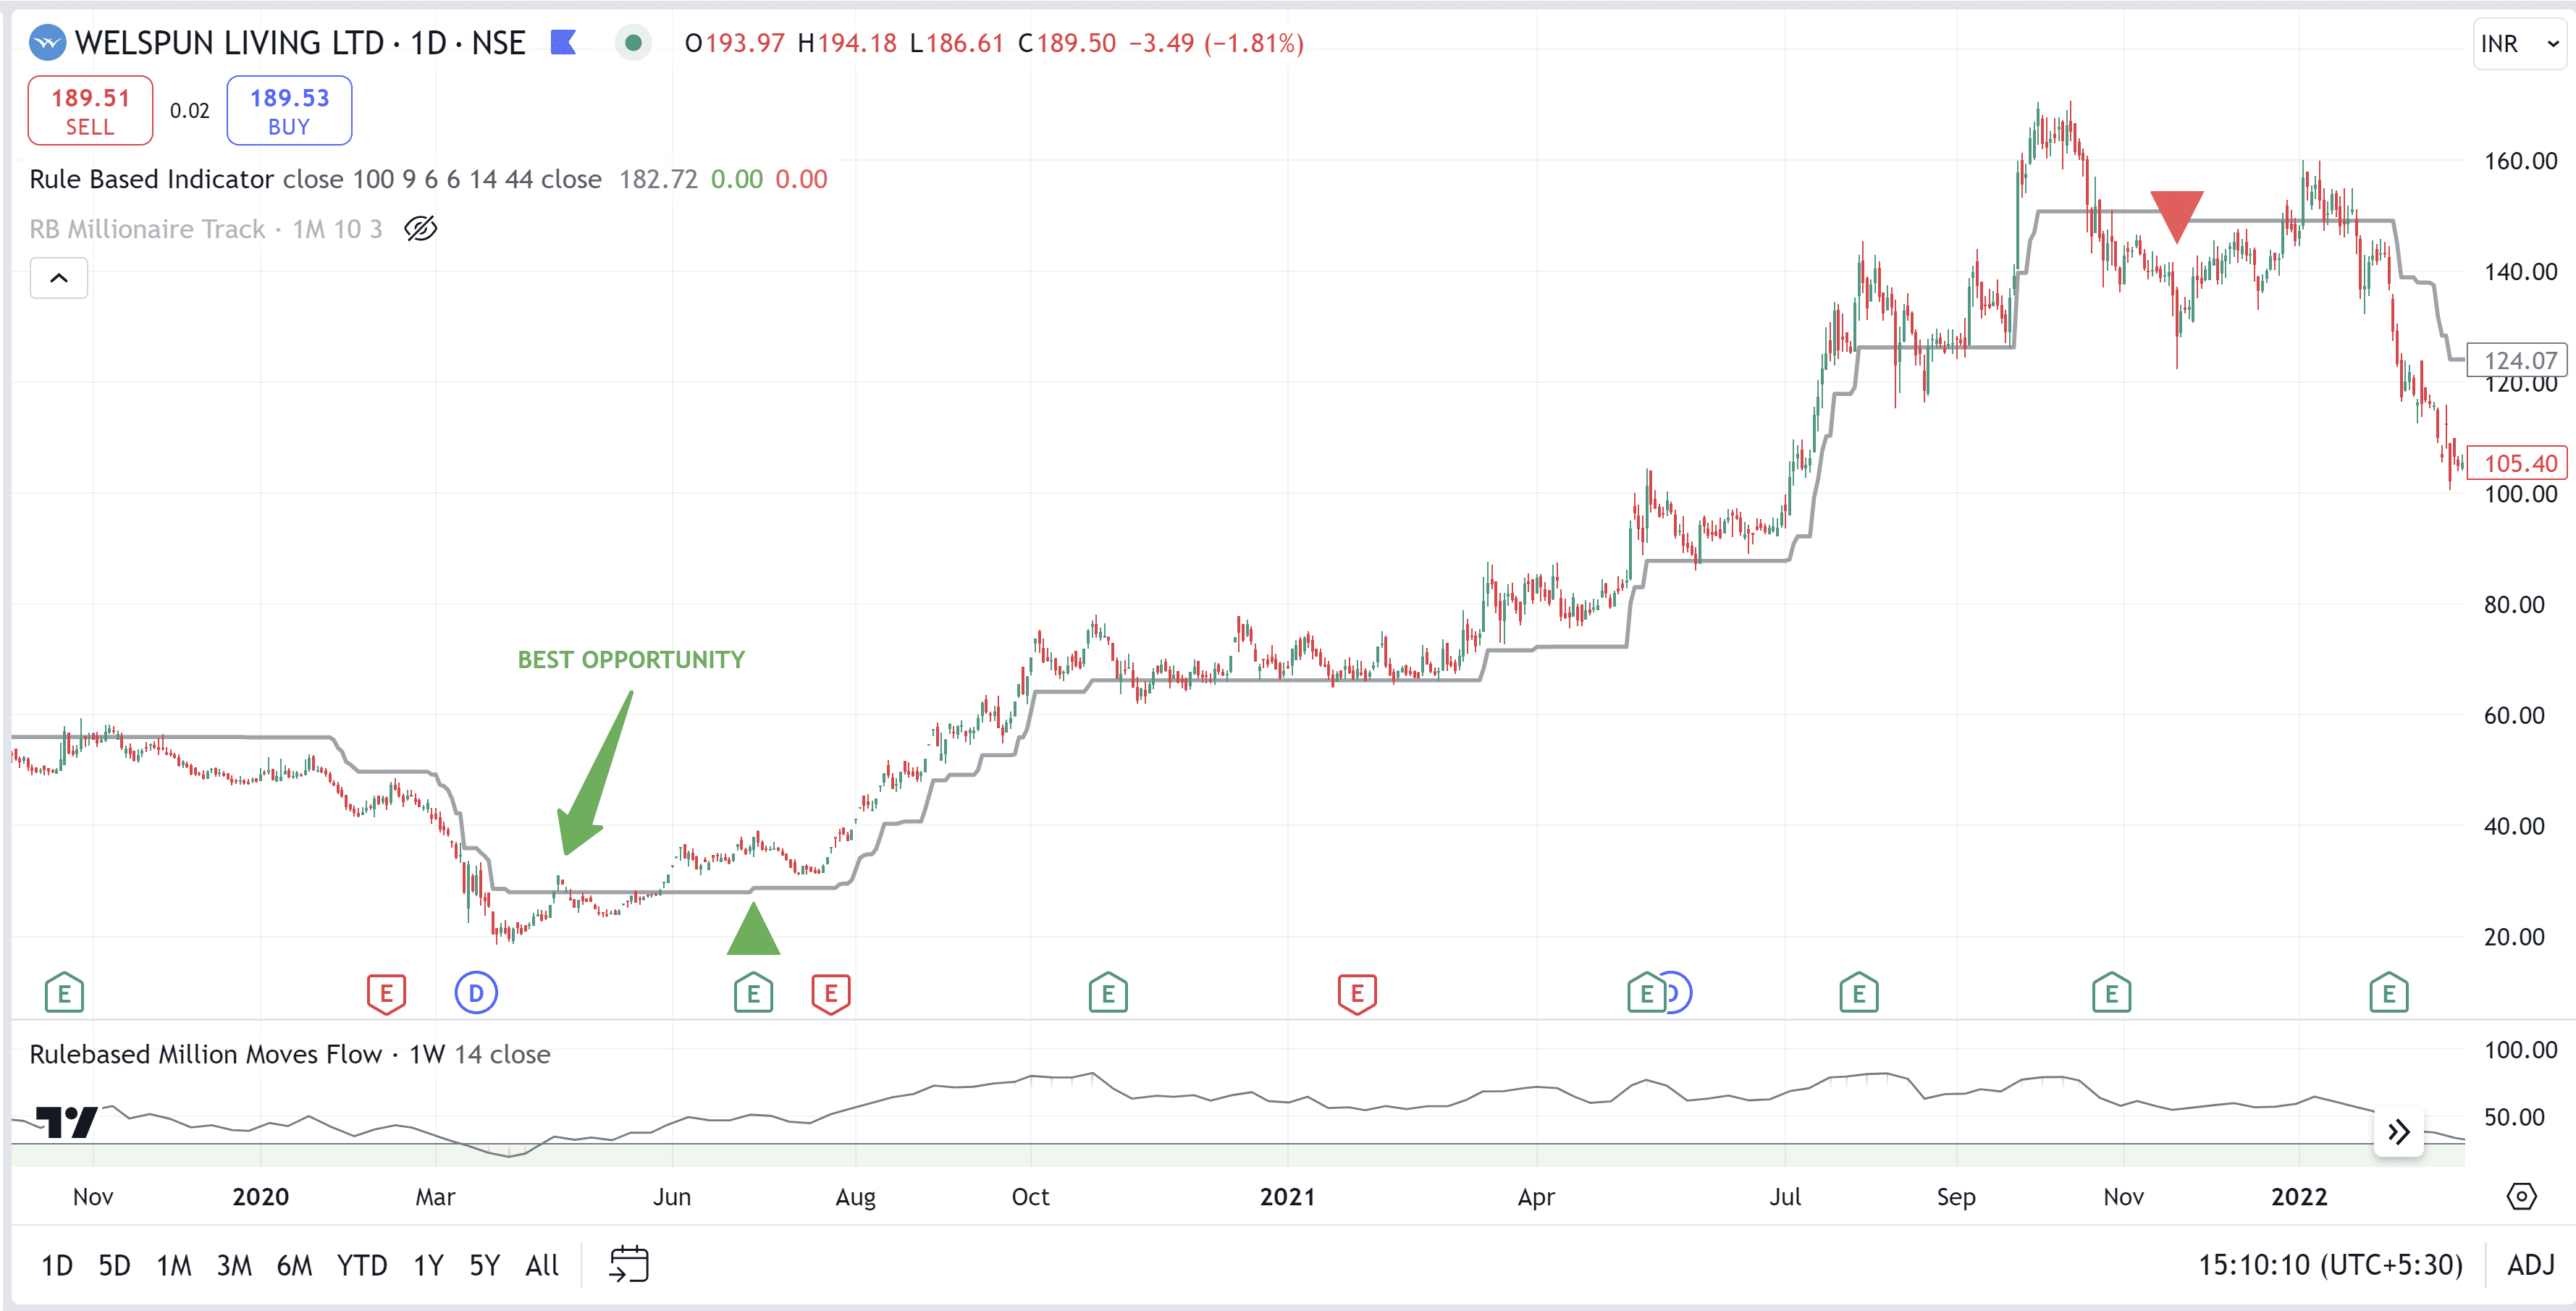Viewport: 2576px width, 1311px height.
Task: Click the green earnings marker near Aug 2021
Action: coord(1858,994)
